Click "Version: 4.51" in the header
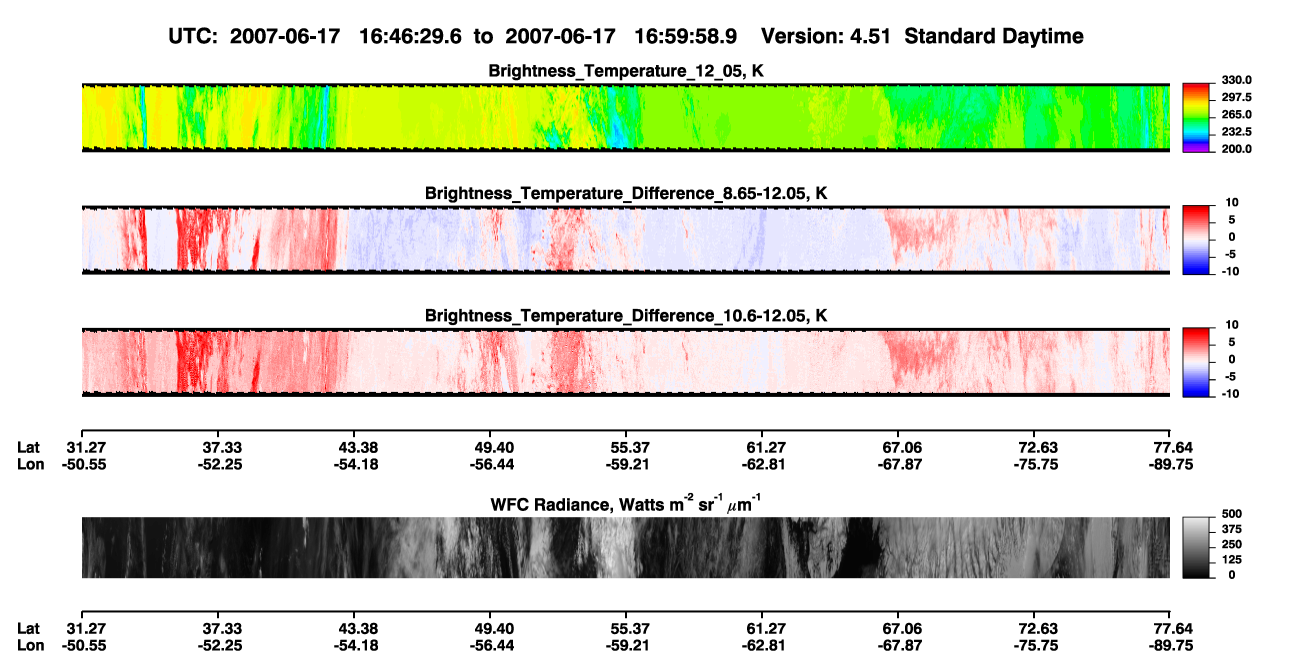The width and height of the screenshot is (1300, 667). pos(826,37)
